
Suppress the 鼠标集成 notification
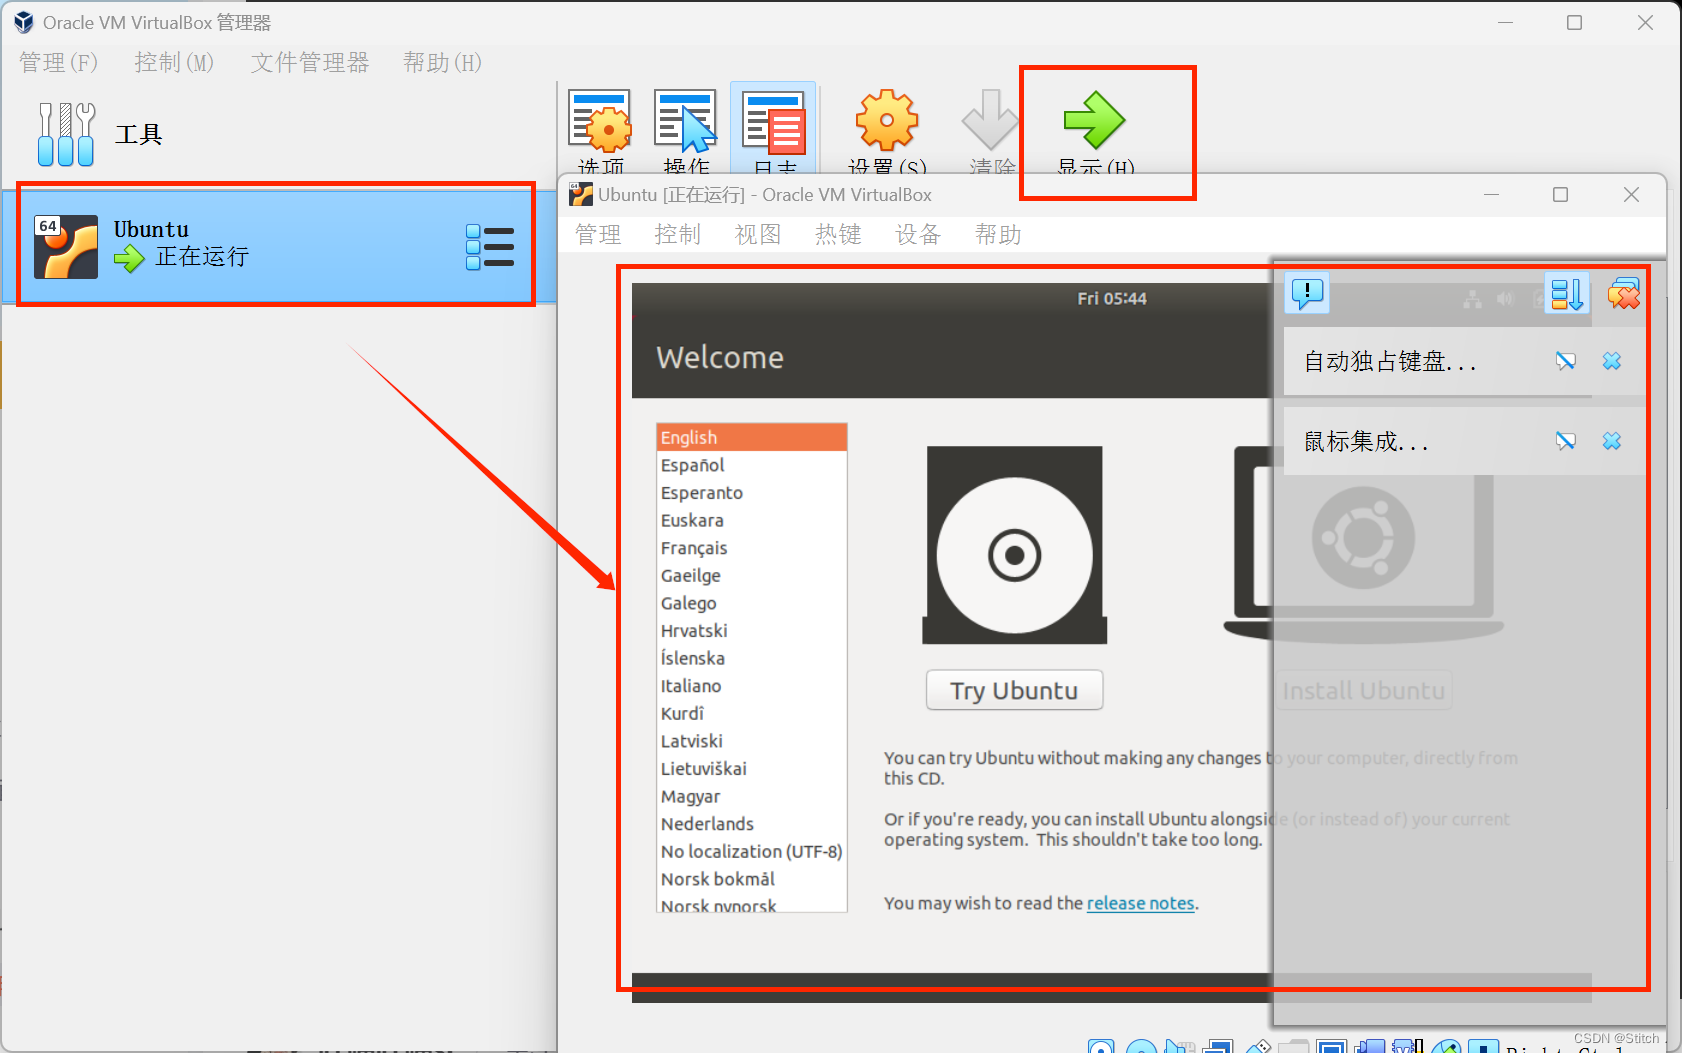[1566, 441]
